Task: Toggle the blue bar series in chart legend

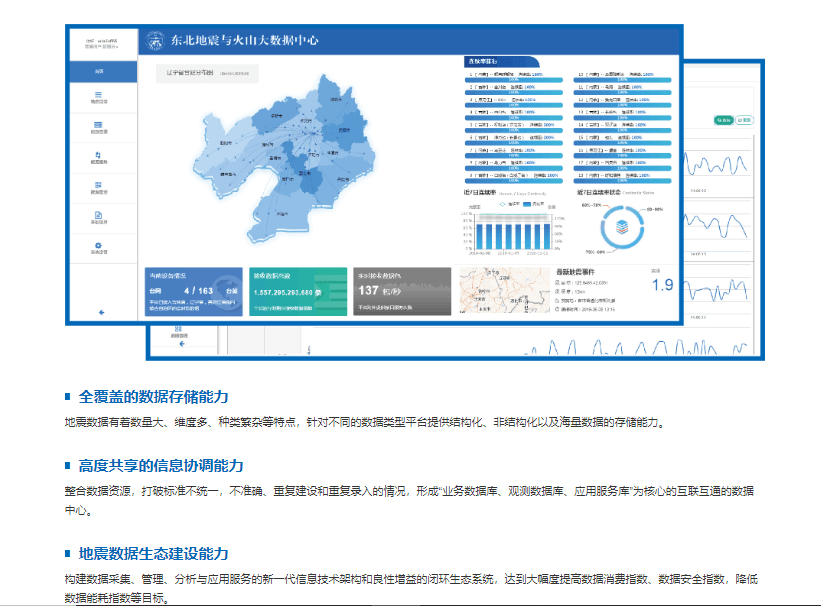Action: coord(534,204)
